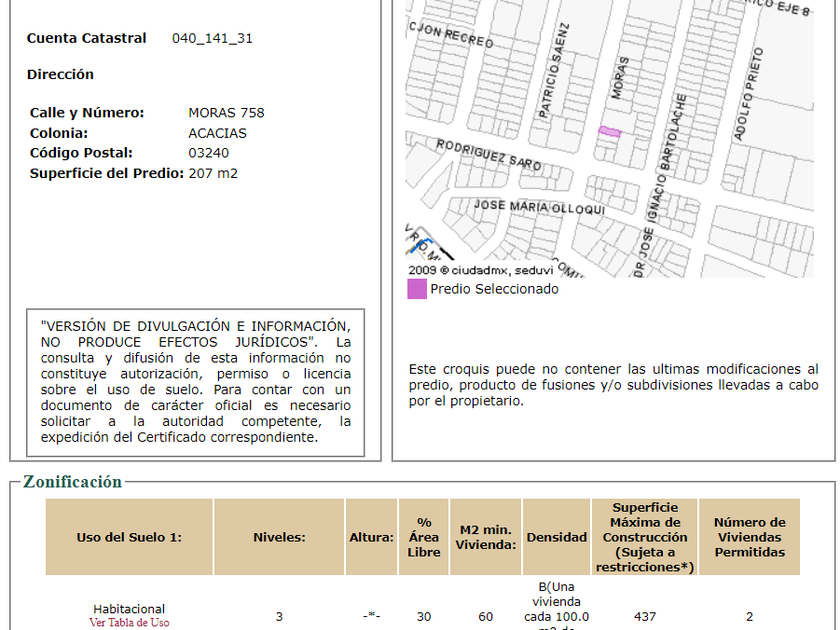Select the max construction value 437
This screenshot has height=630, width=840.
point(645,617)
